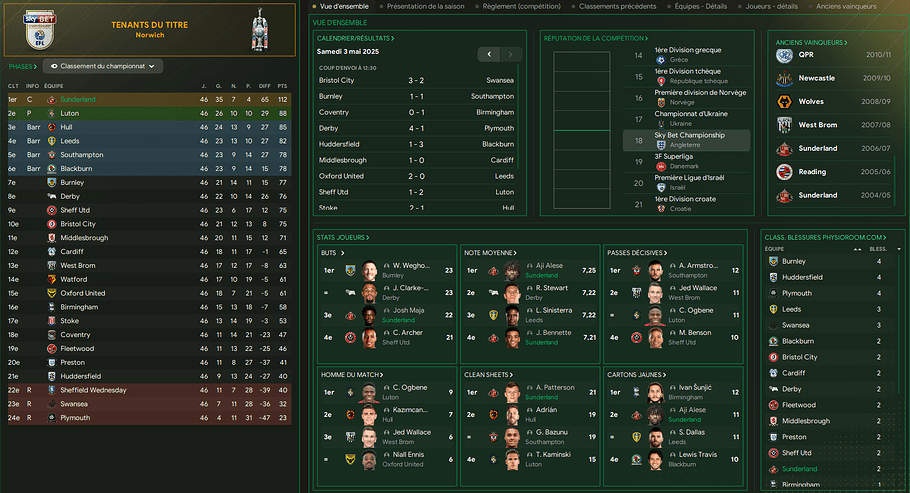Click the Newcastle badge in Anciens vainqueurs

(x=784, y=78)
